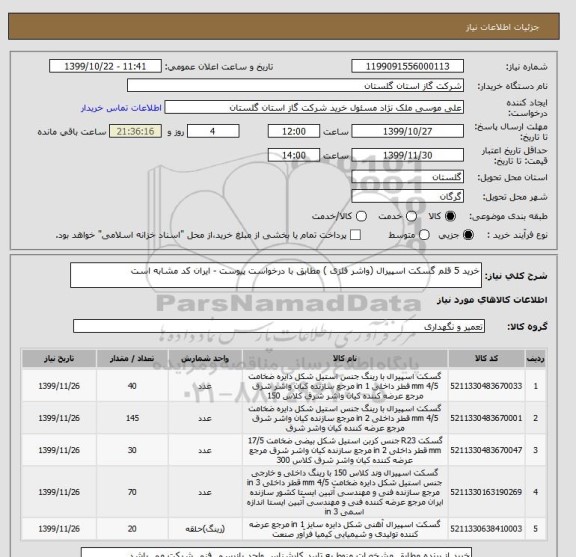
Task: Click the remaining days field showing 4
Action: [x=213, y=131]
